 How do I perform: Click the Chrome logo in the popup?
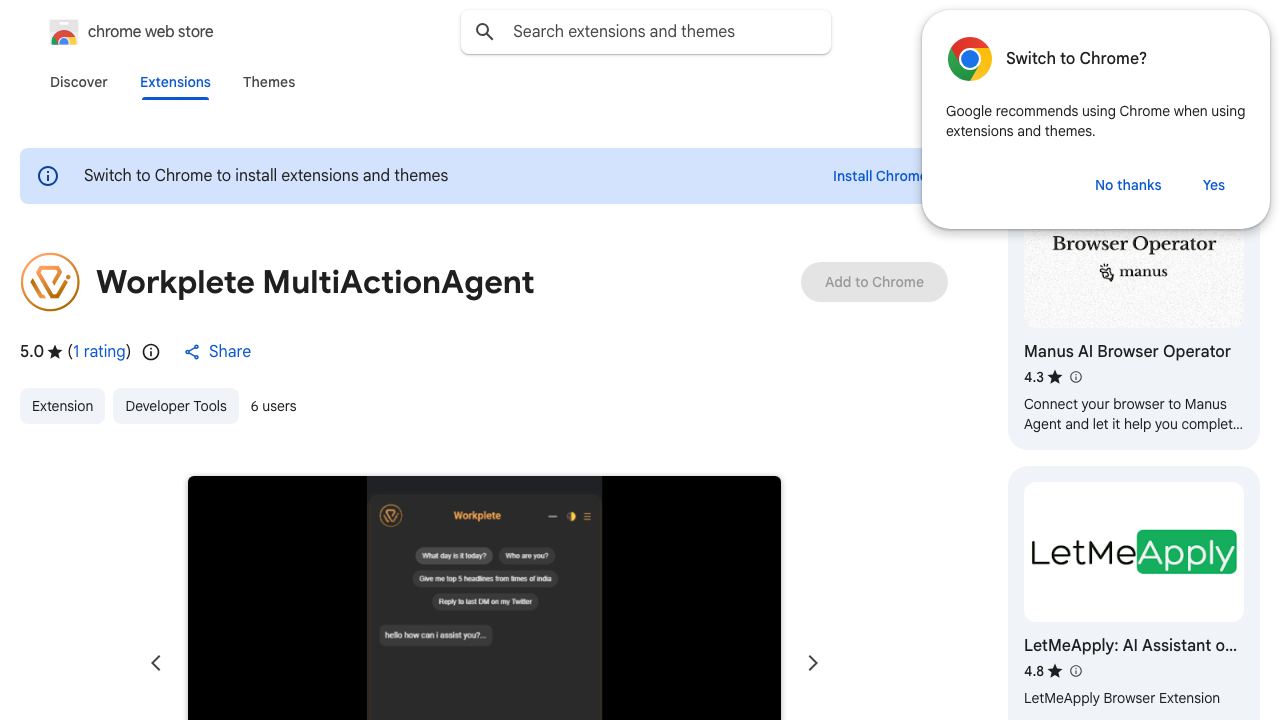click(x=970, y=59)
